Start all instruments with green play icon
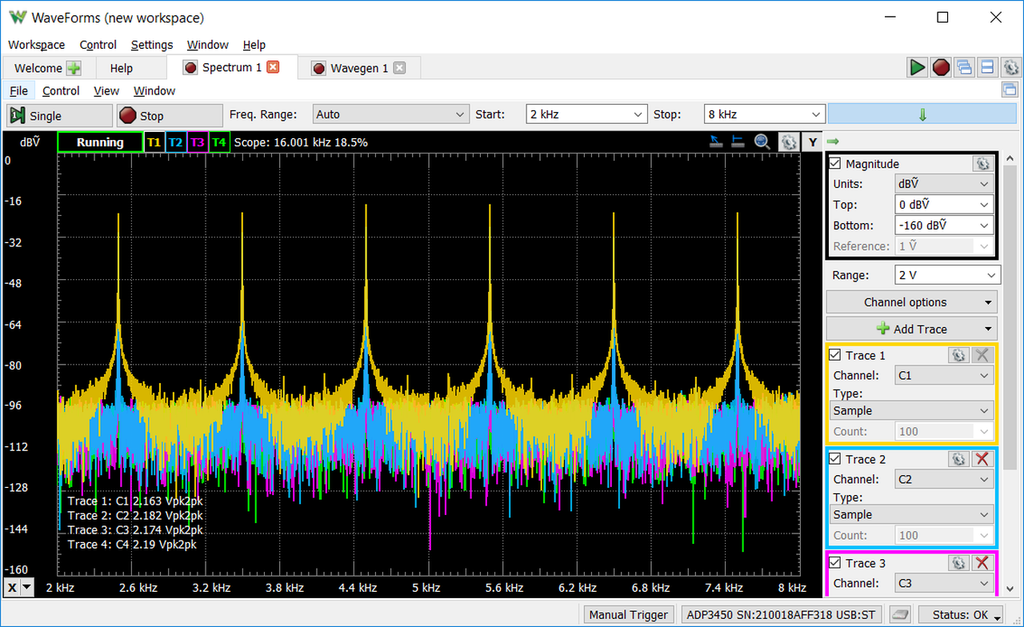 (x=917, y=67)
